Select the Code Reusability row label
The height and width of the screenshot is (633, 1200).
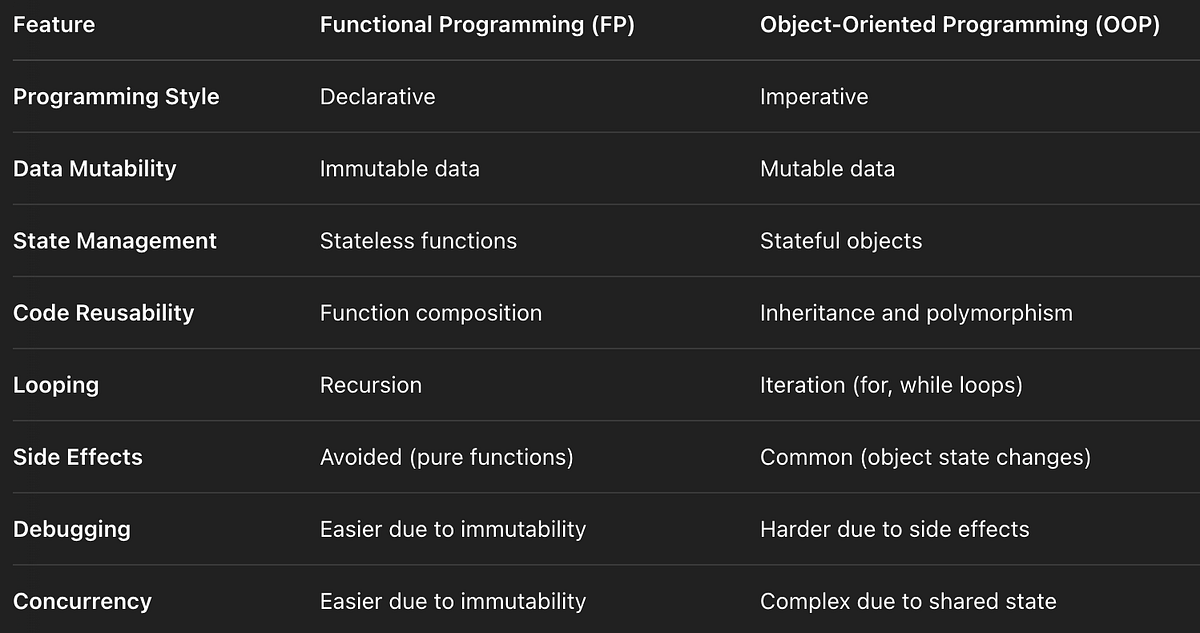[x=103, y=313]
